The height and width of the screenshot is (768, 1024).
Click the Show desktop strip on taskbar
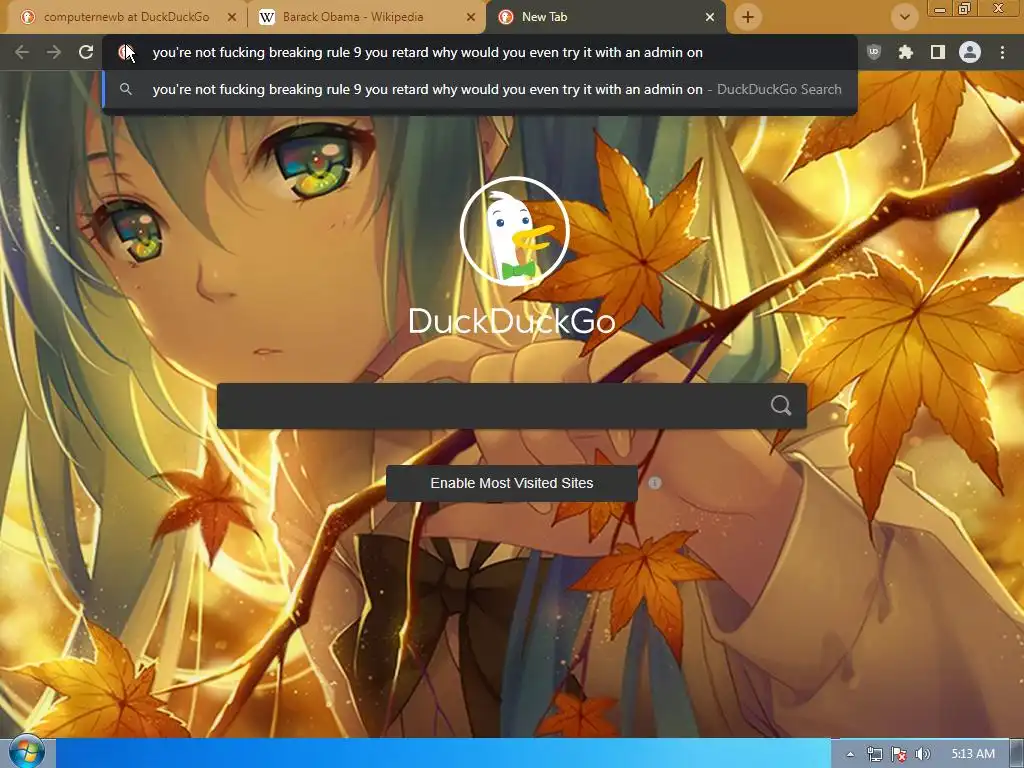tap(1017, 754)
